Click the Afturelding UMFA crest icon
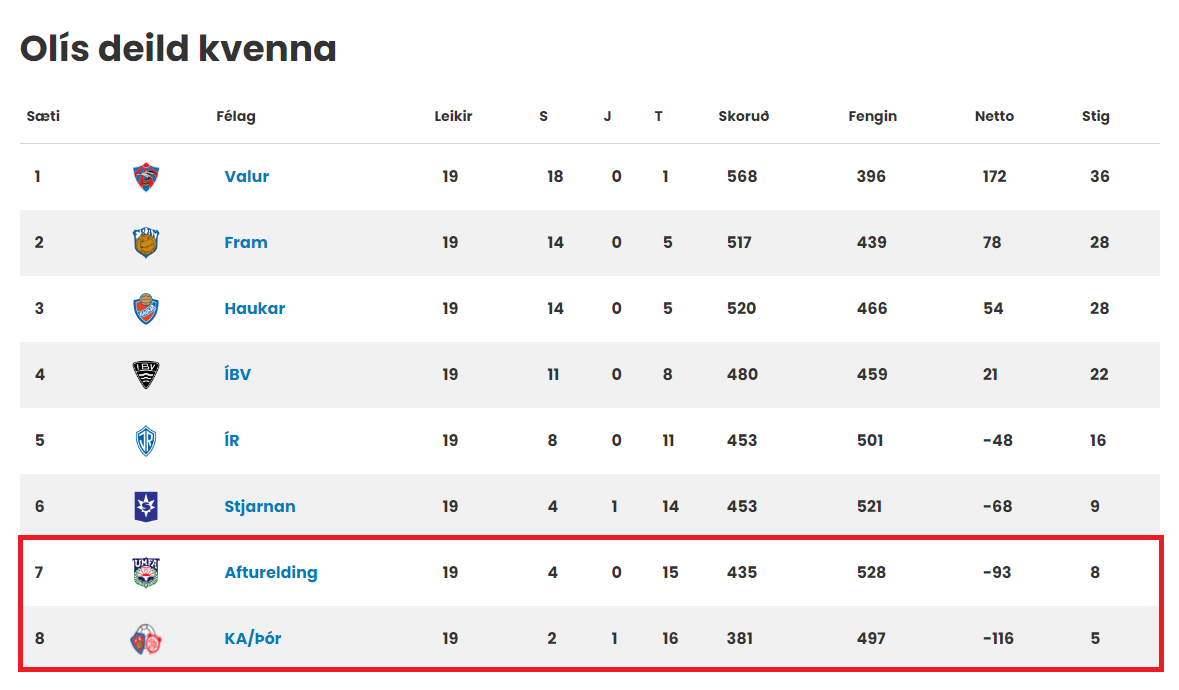This screenshot has height=690, width=1179. pyautogui.click(x=146, y=573)
